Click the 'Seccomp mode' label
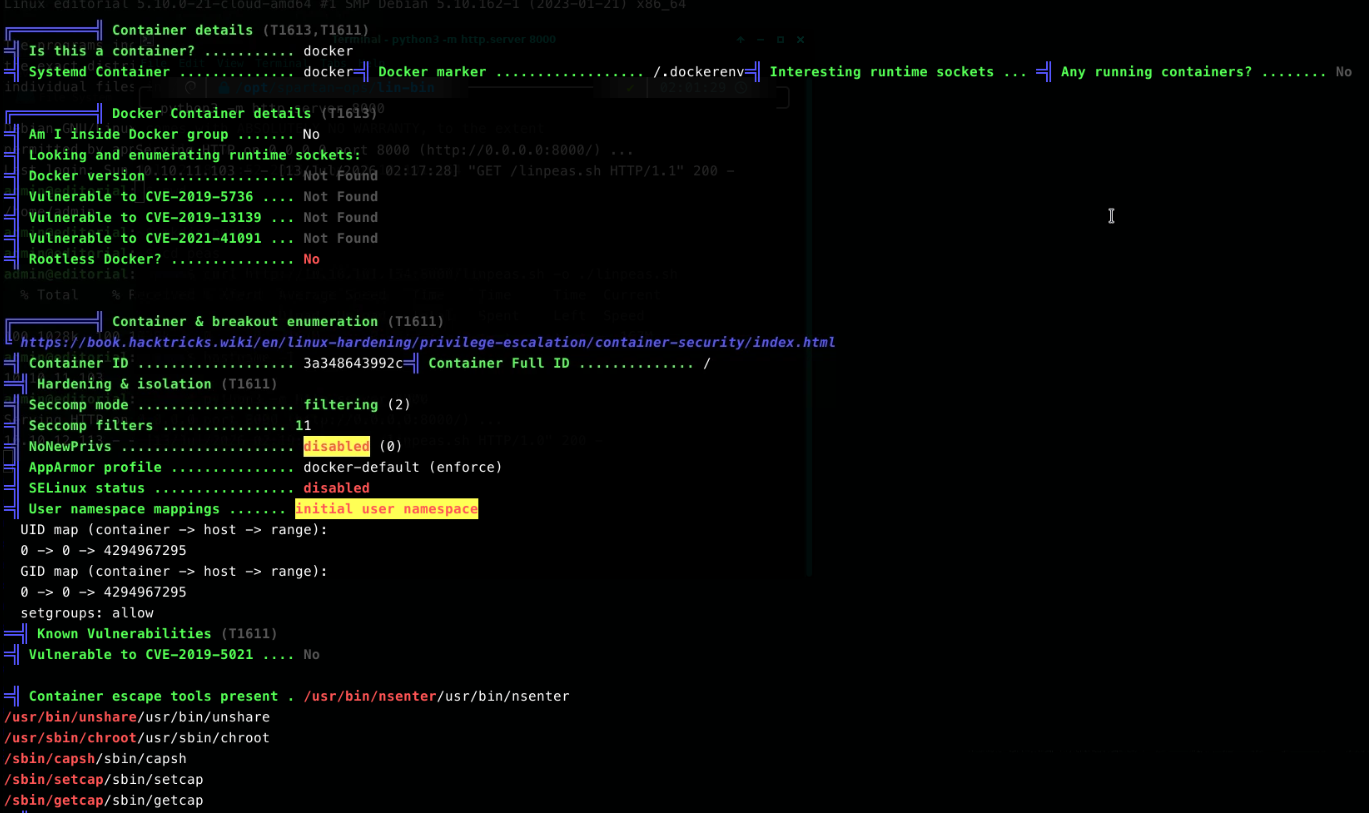The image size is (1369, 813). pyautogui.click(x=78, y=405)
